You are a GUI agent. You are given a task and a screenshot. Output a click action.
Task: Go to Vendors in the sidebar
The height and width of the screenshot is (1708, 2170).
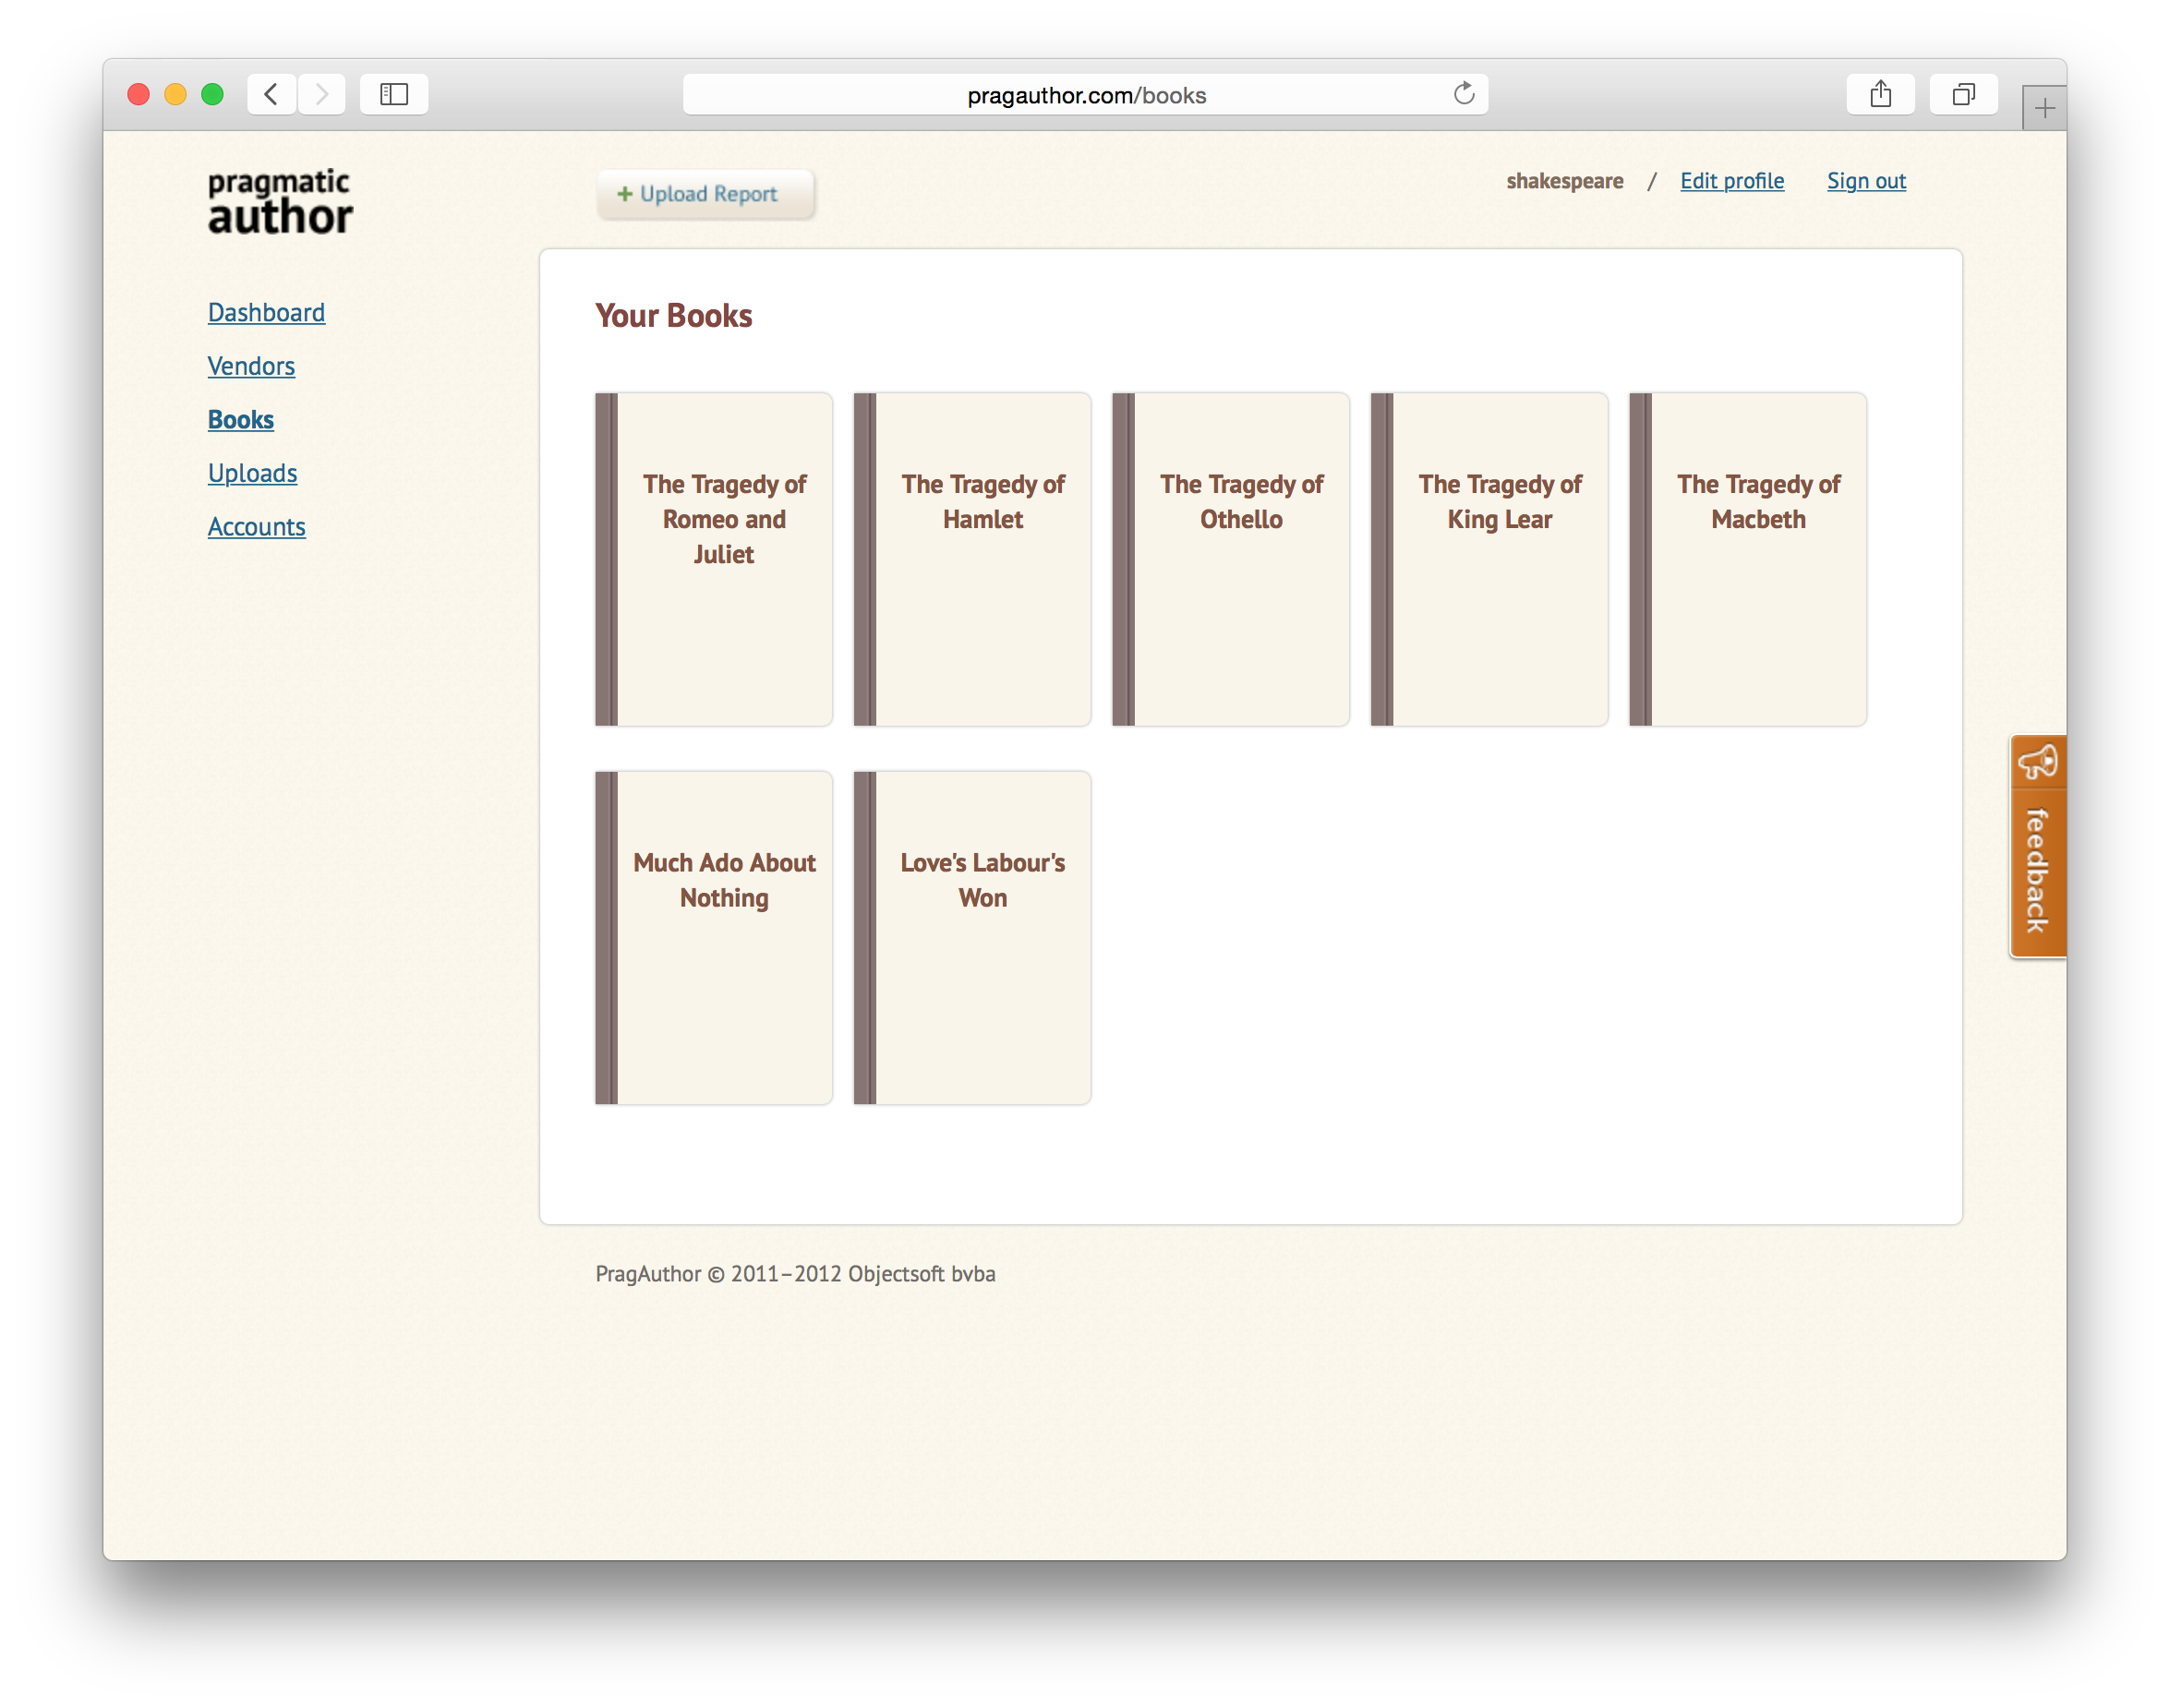tap(251, 366)
